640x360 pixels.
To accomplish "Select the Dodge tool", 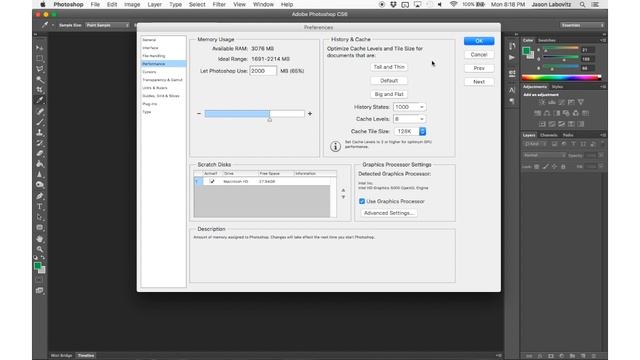I will (x=40, y=185).
